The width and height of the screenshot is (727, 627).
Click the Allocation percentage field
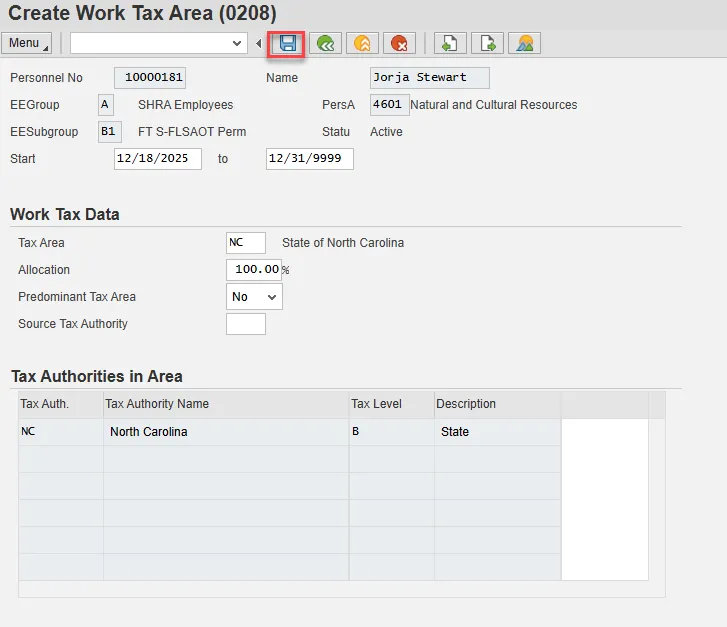tap(254, 270)
